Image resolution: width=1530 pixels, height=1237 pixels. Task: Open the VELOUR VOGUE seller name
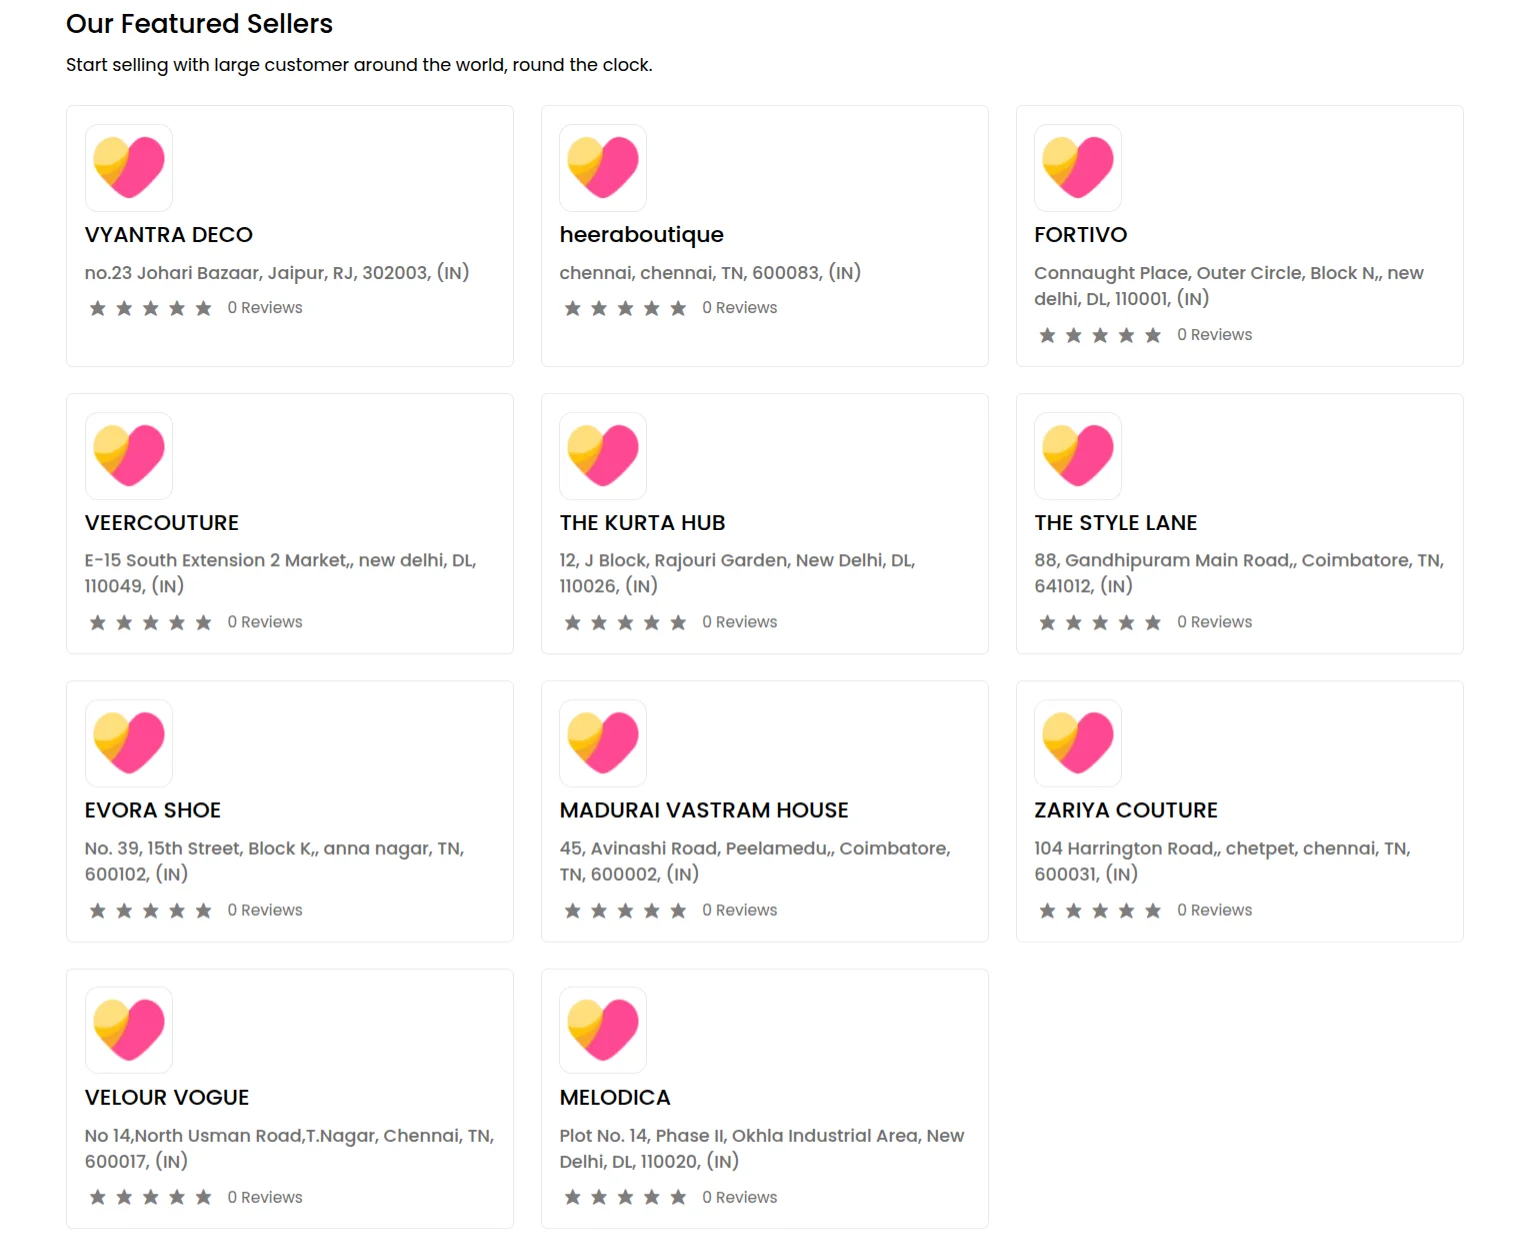click(167, 1097)
